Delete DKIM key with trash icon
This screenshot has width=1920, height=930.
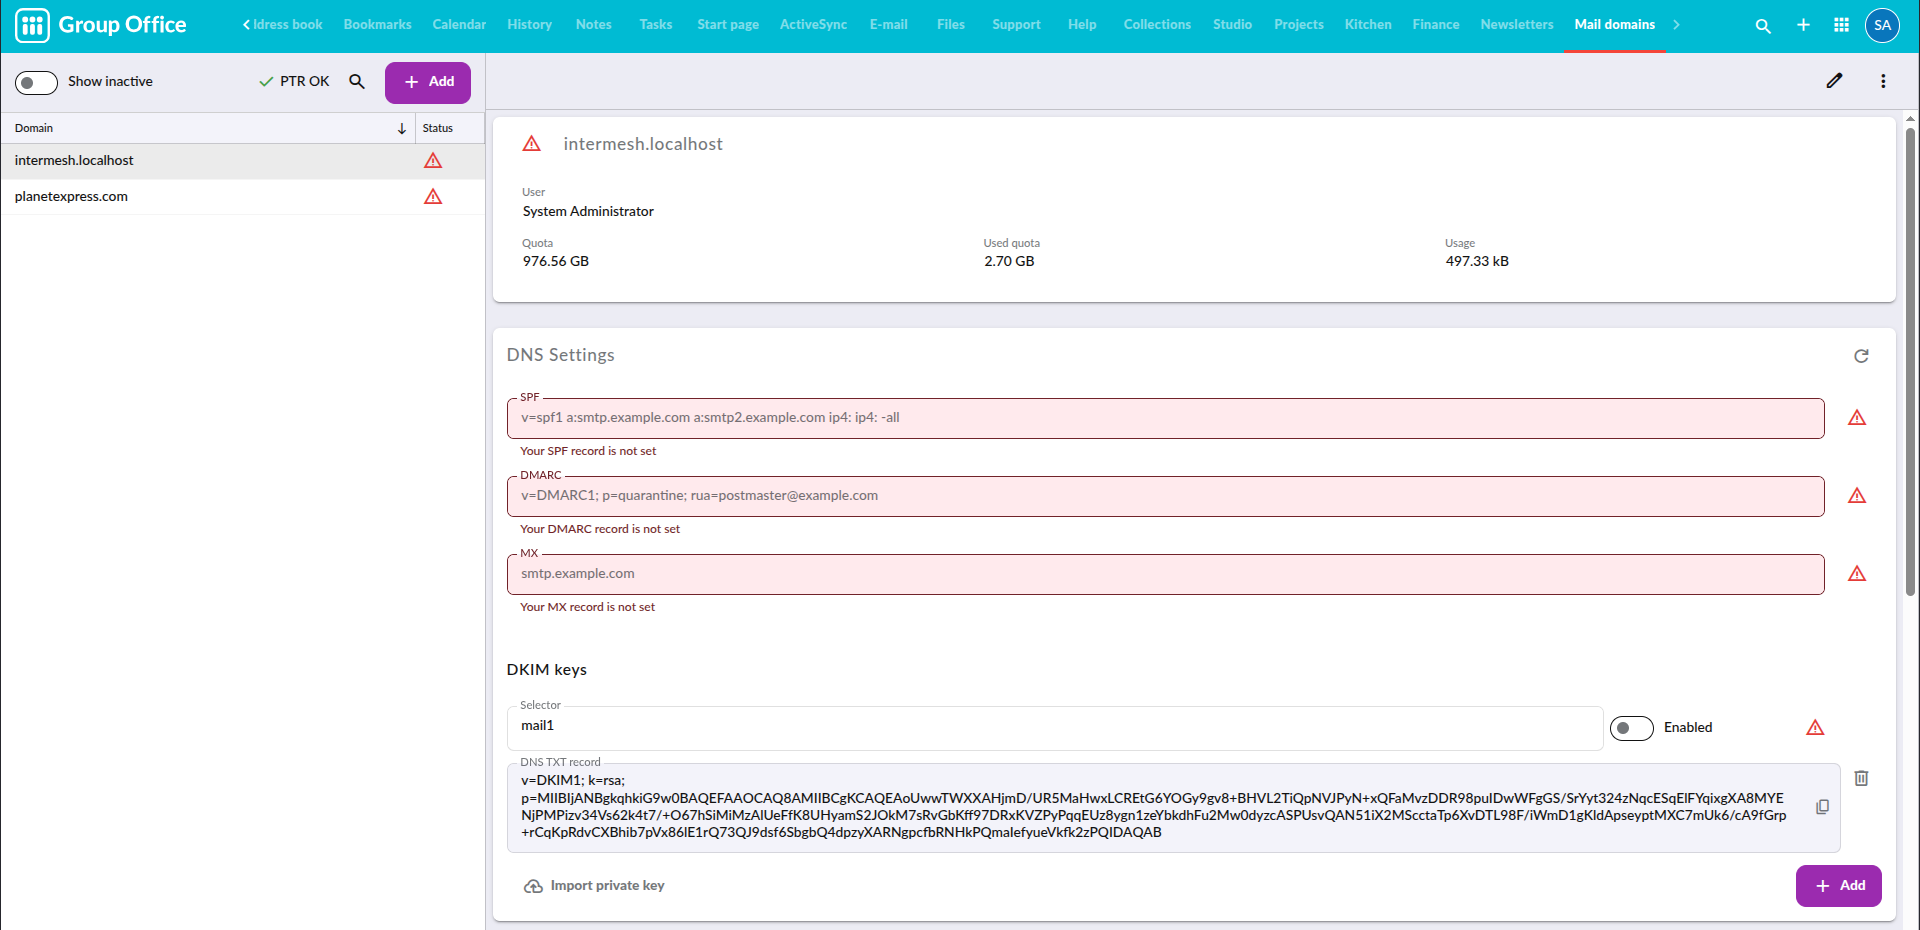point(1861,778)
